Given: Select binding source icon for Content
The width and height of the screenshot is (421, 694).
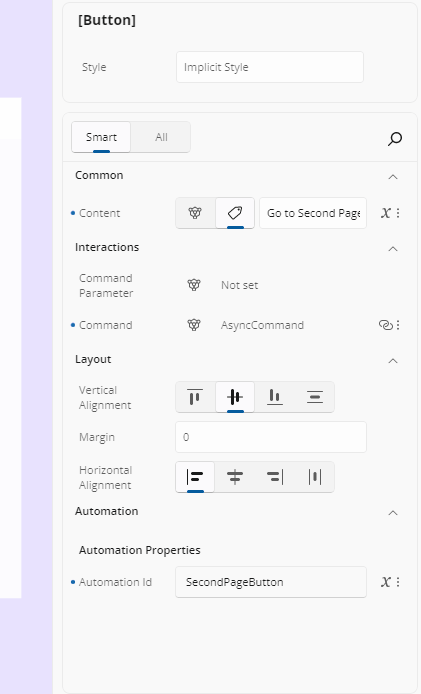Looking at the screenshot, I should click(195, 213).
